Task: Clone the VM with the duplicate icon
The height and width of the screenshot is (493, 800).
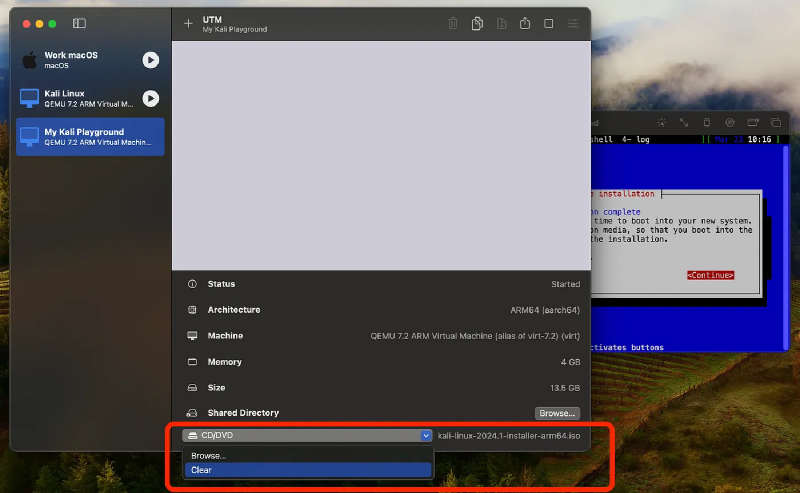Action: coord(478,24)
